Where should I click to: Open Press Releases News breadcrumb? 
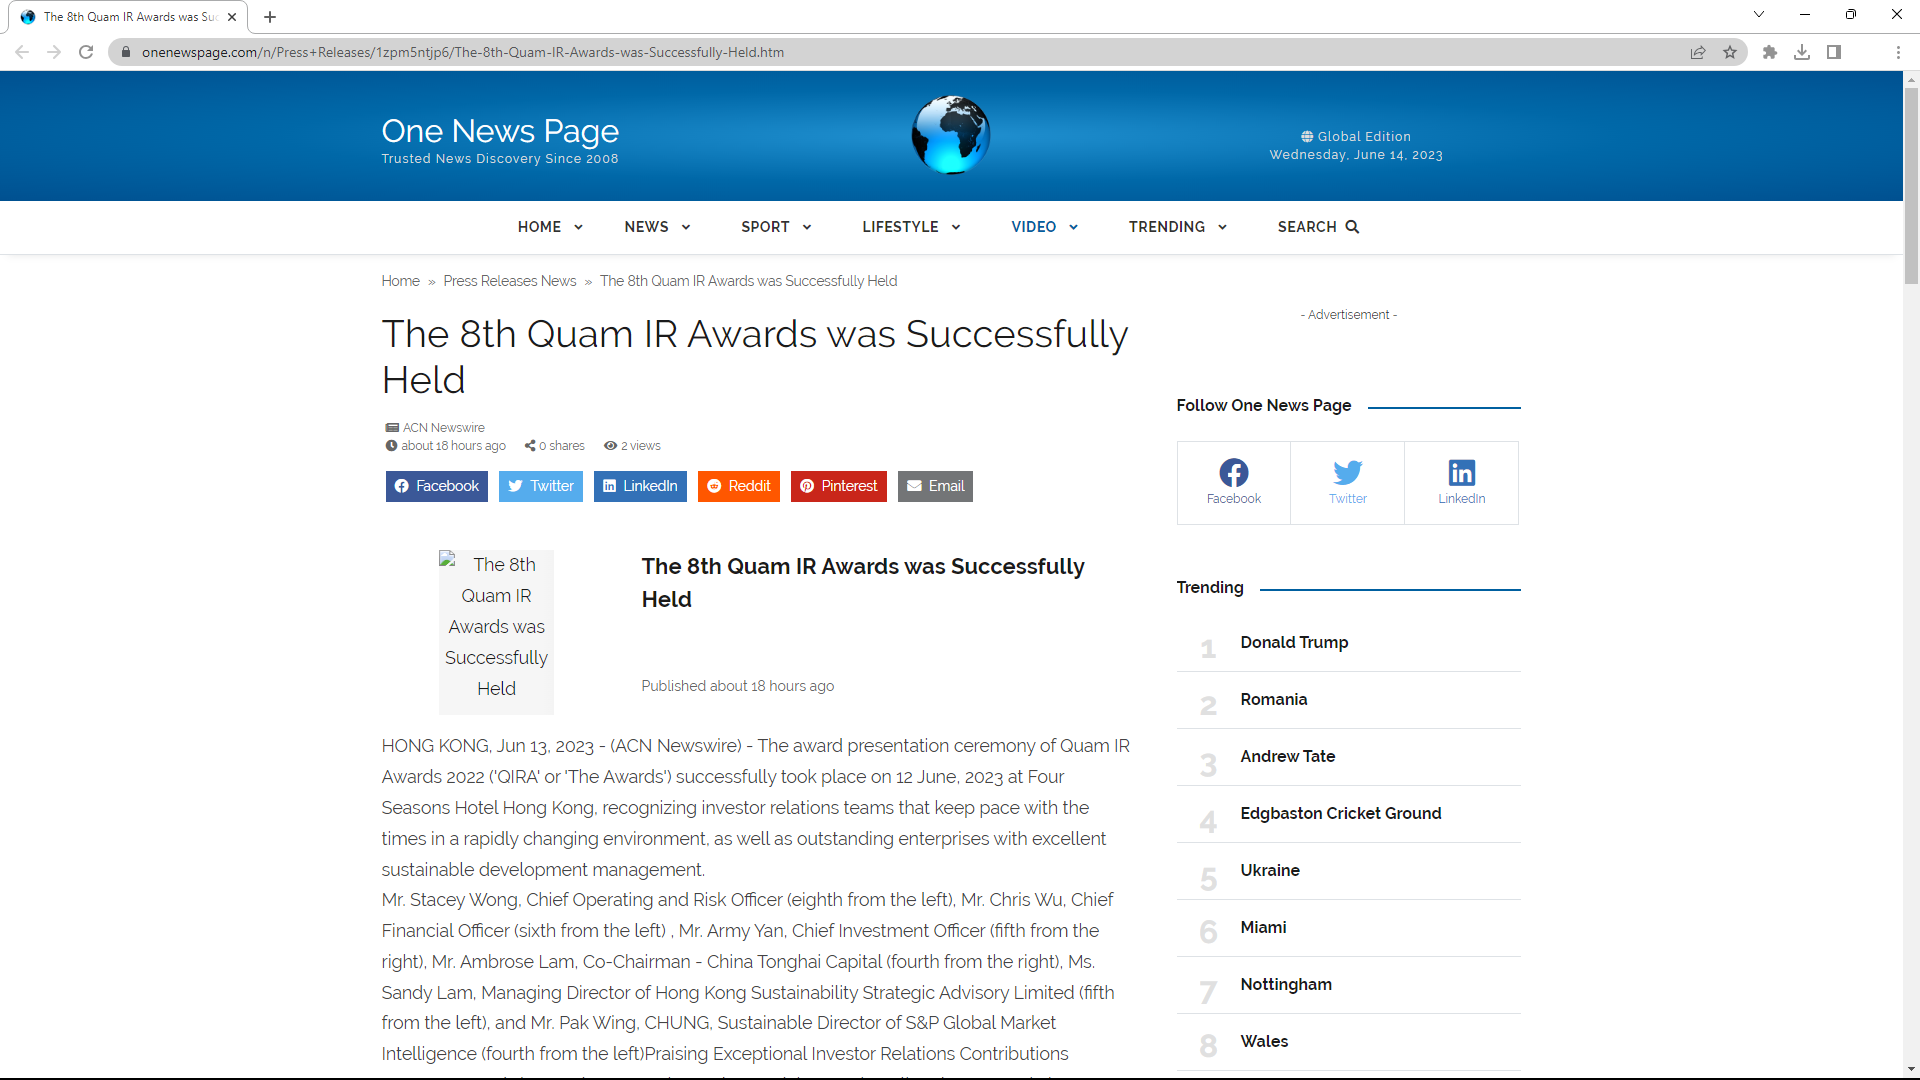tap(510, 281)
